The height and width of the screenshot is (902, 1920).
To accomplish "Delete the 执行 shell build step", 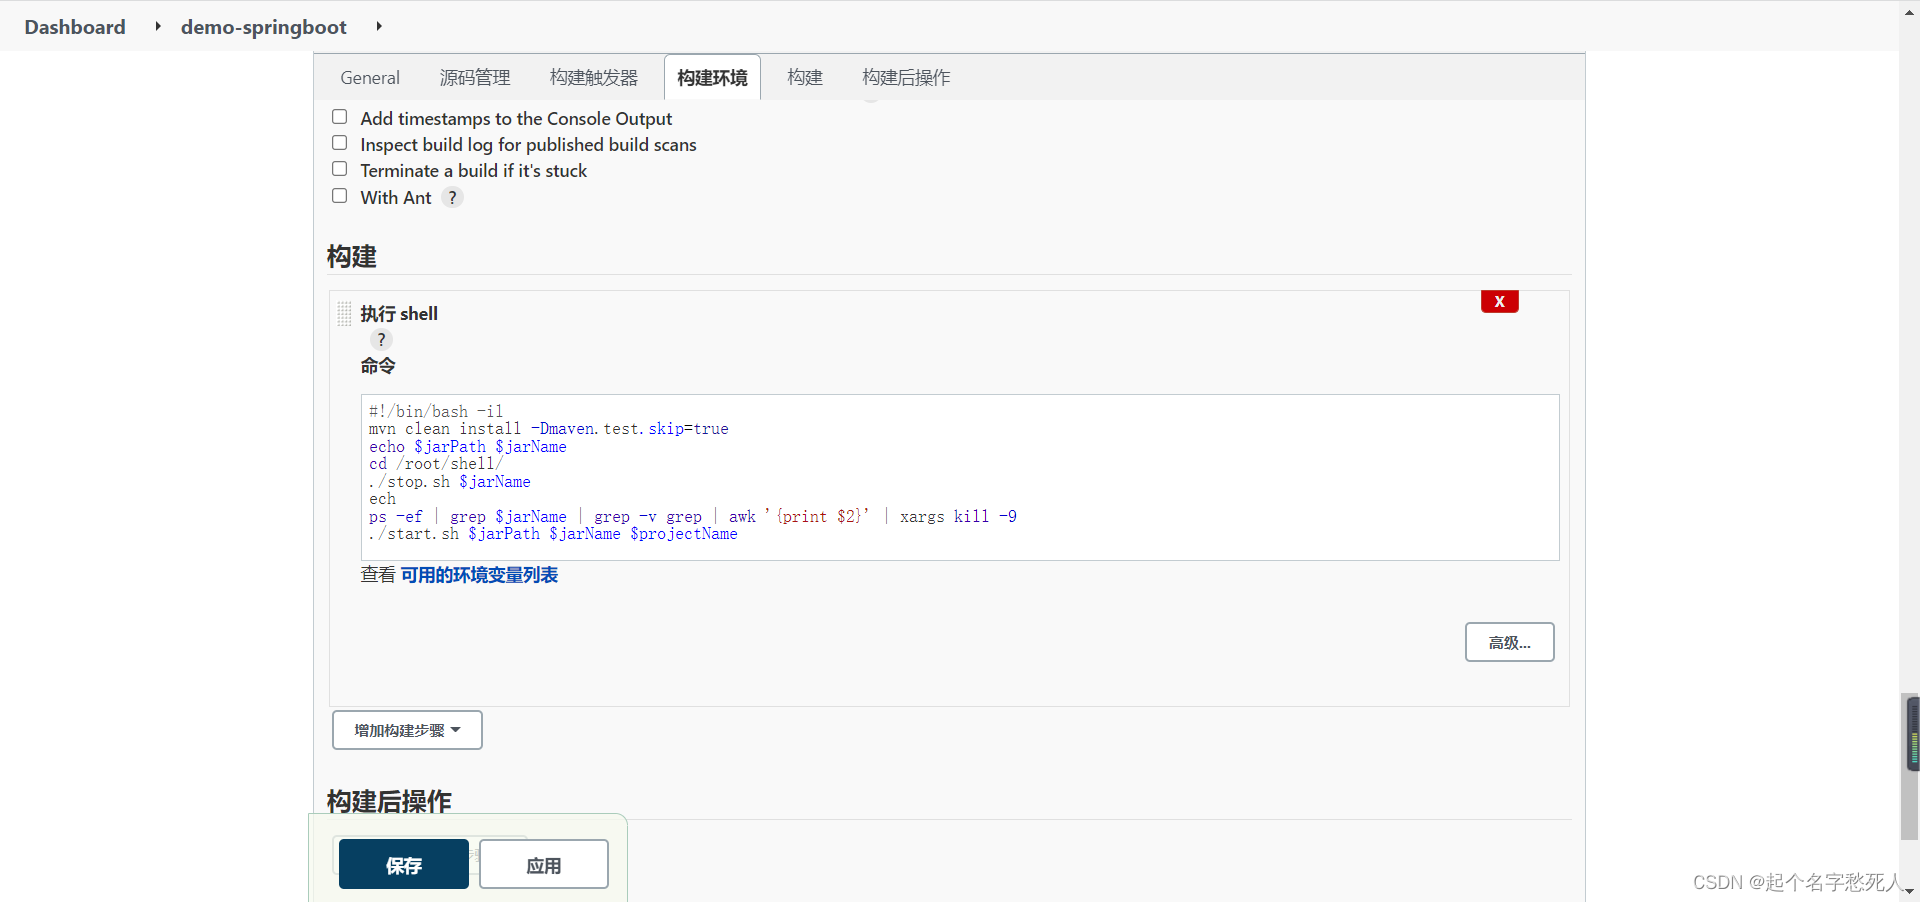I will pyautogui.click(x=1499, y=301).
